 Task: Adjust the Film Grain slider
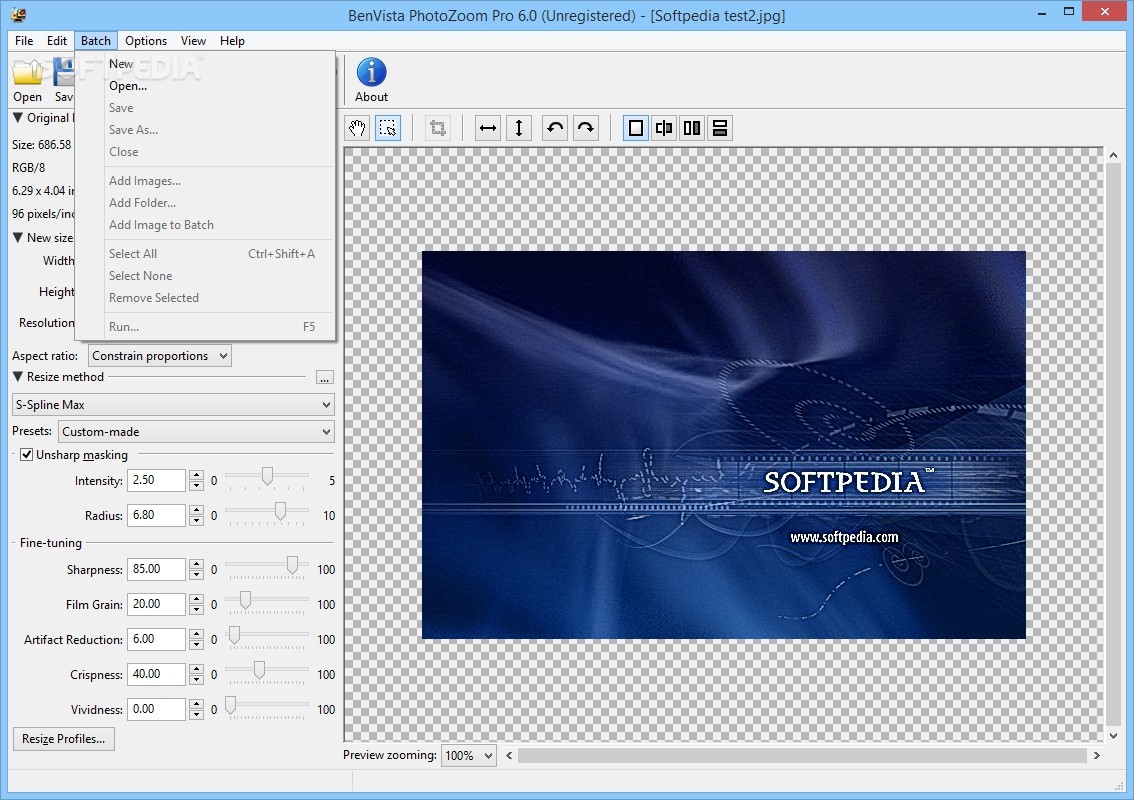(x=245, y=600)
